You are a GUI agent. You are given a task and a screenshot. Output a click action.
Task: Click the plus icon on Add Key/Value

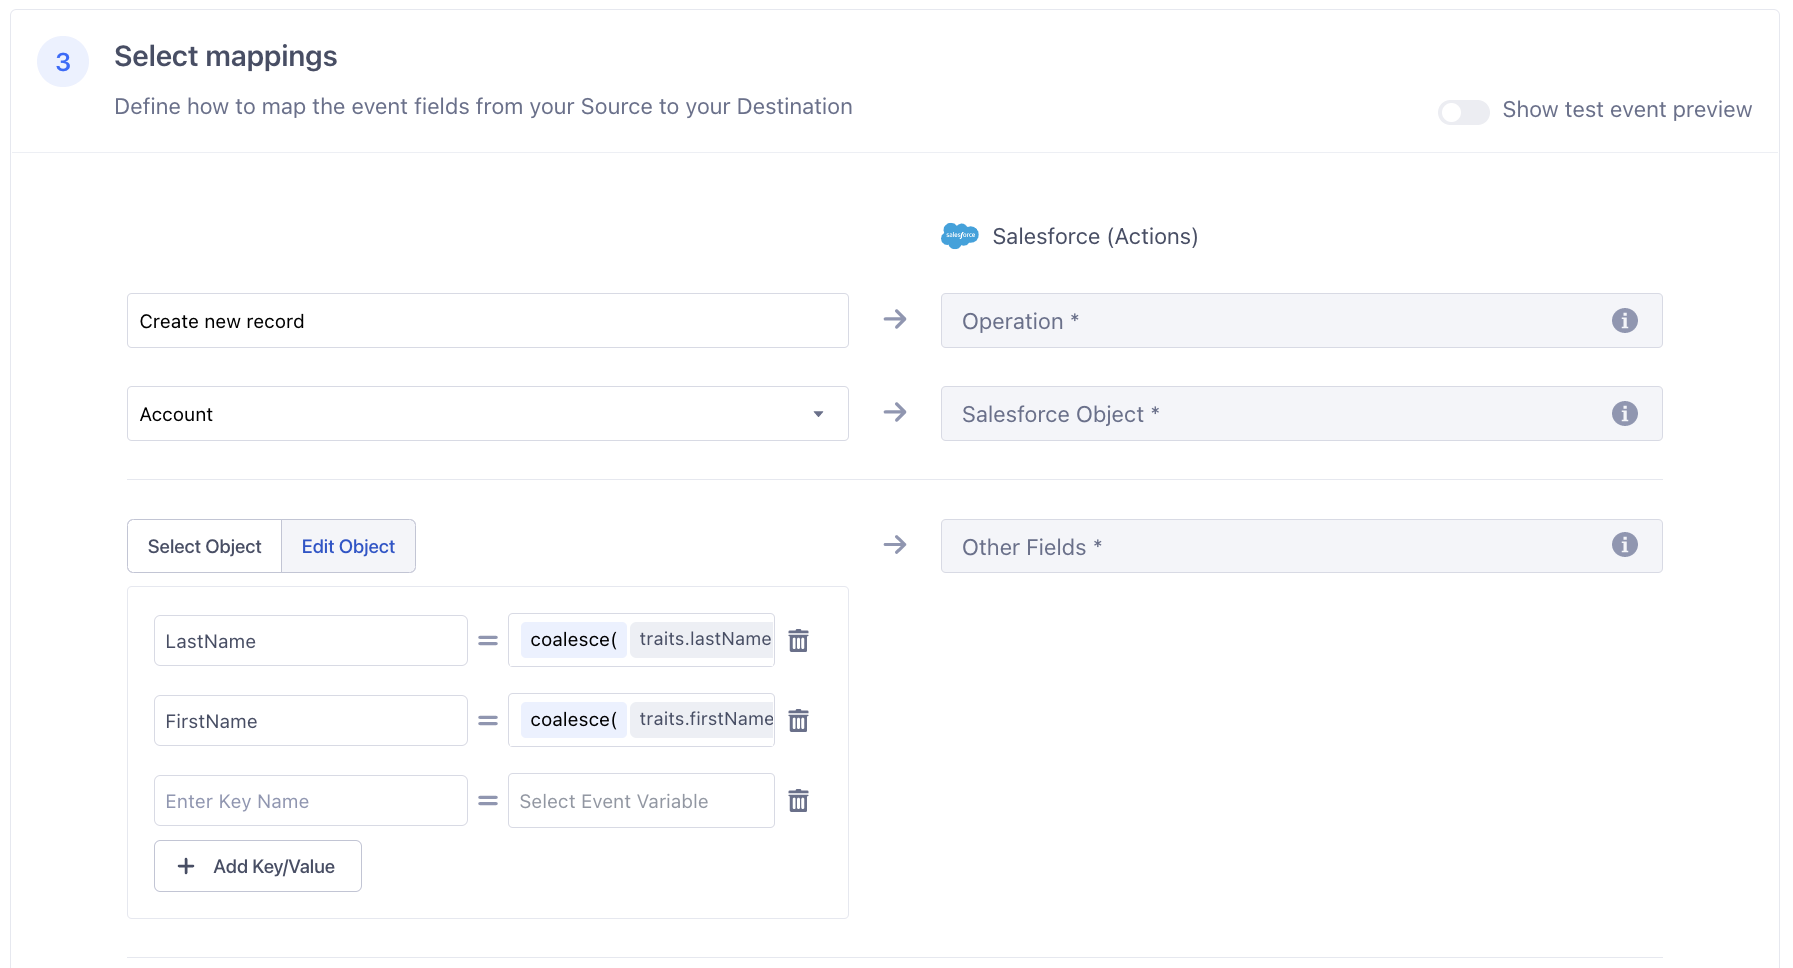[x=185, y=866]
